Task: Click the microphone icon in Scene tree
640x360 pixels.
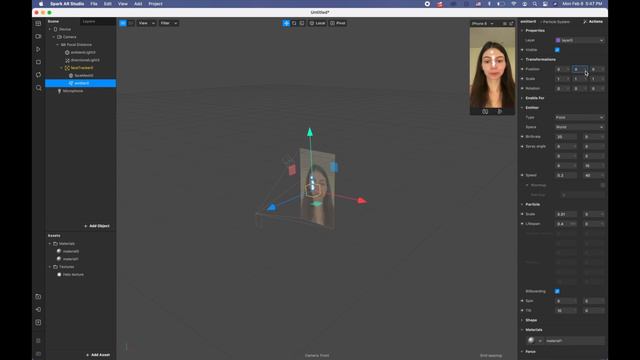Action: pos(59,91)
